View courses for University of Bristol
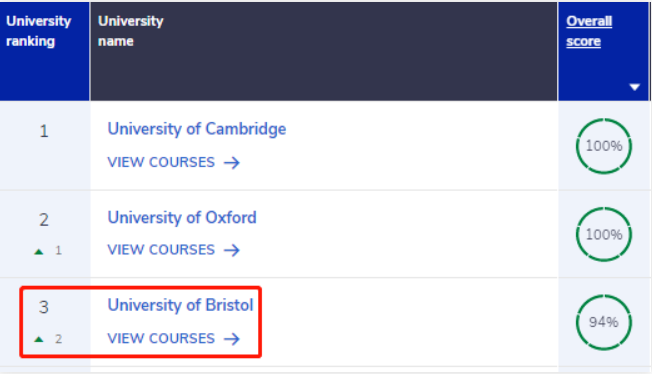652x374 pixels. point(173,339)
